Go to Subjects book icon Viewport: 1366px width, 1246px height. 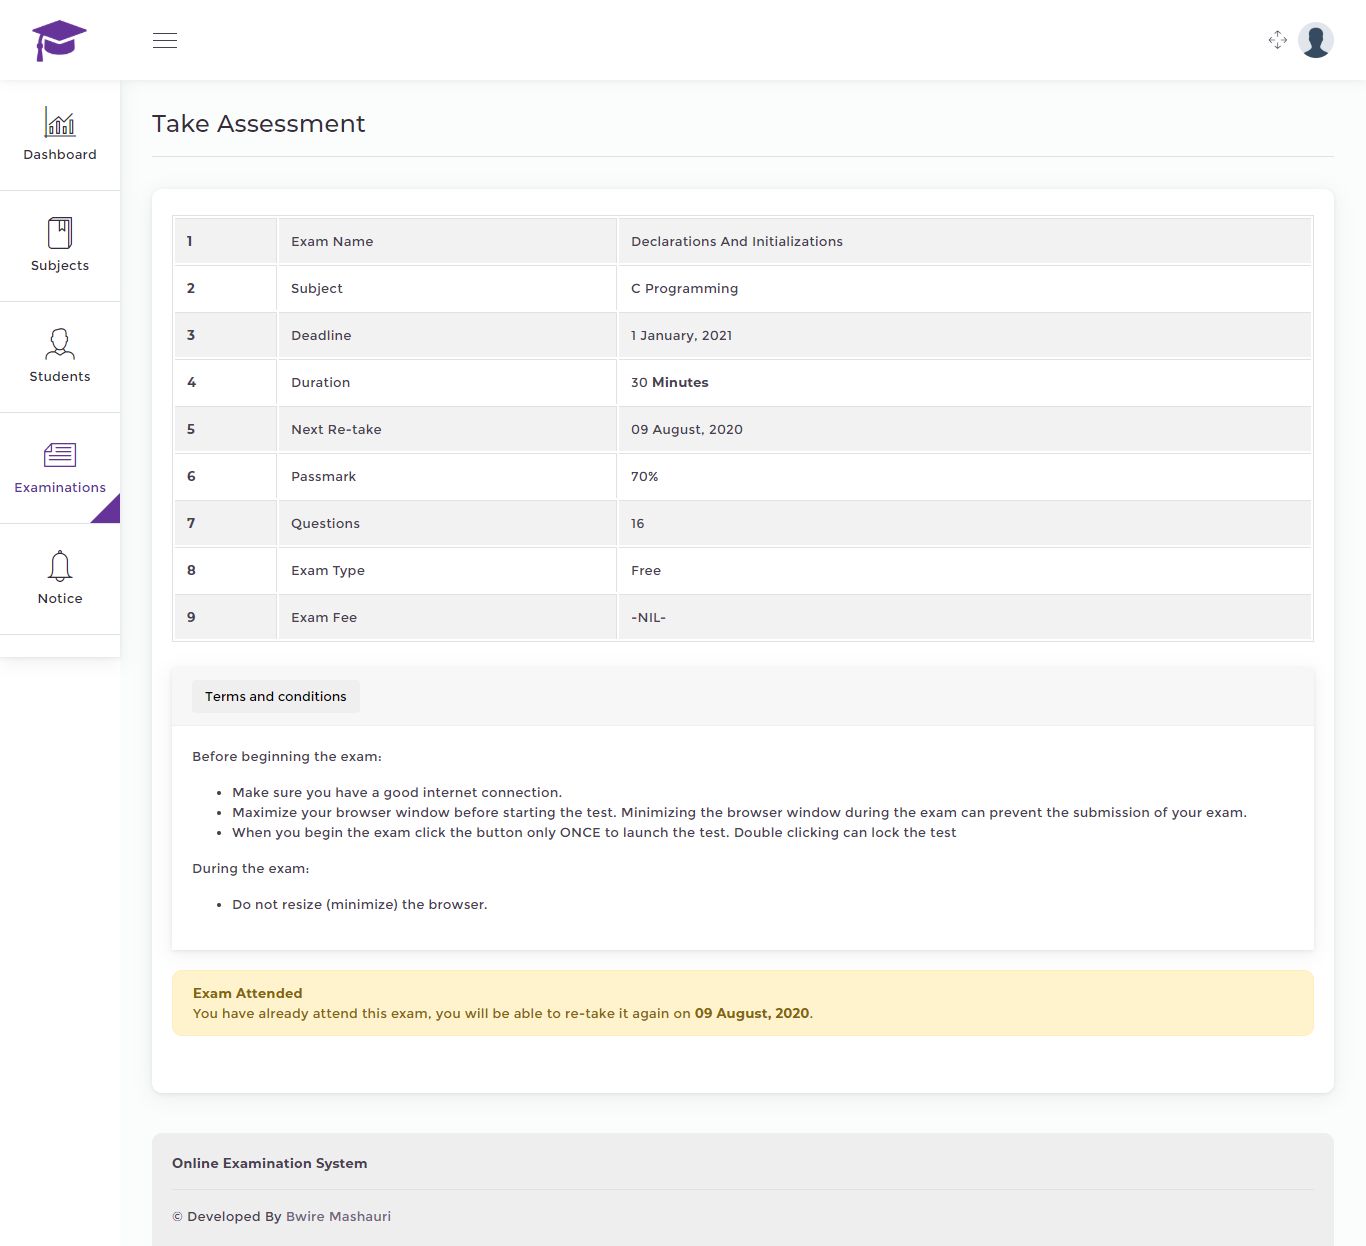tap(60, 233)
